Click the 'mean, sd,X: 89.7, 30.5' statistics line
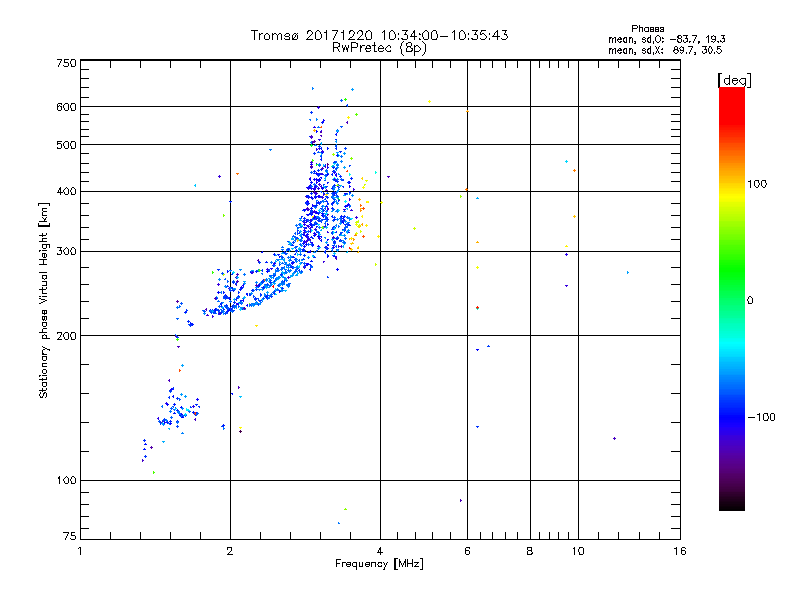 click(665, 50)
